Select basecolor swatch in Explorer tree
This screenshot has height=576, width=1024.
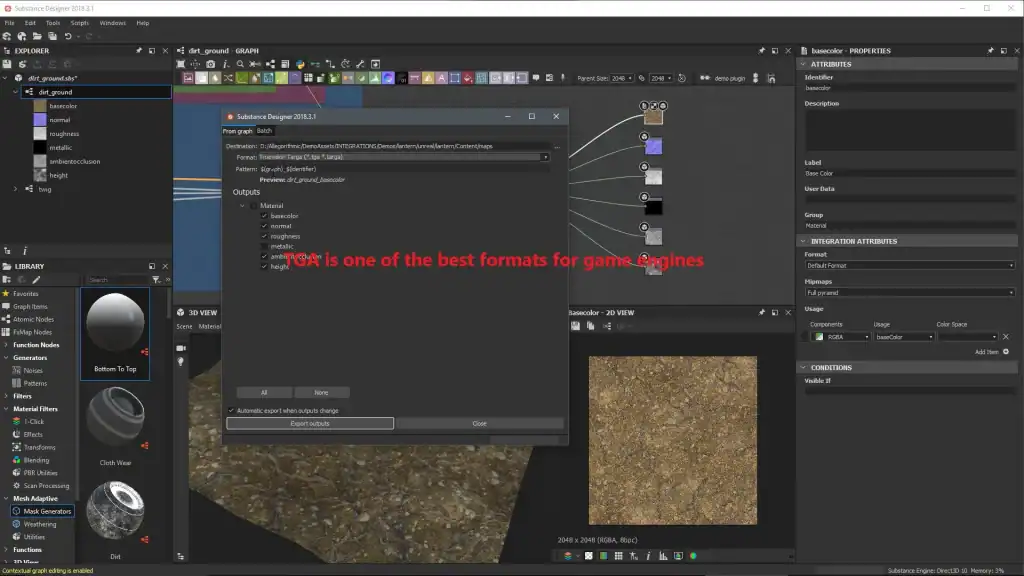pyautogui.click(x=40, y=106)
